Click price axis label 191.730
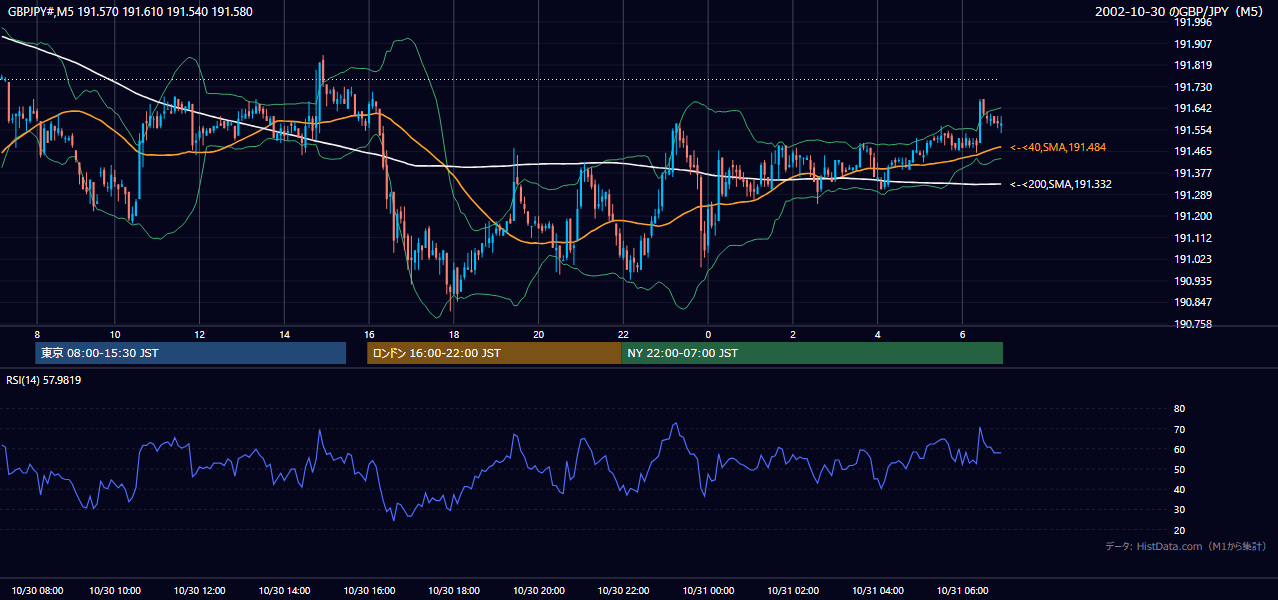The image size is (1278, 600). point(1192,88)
